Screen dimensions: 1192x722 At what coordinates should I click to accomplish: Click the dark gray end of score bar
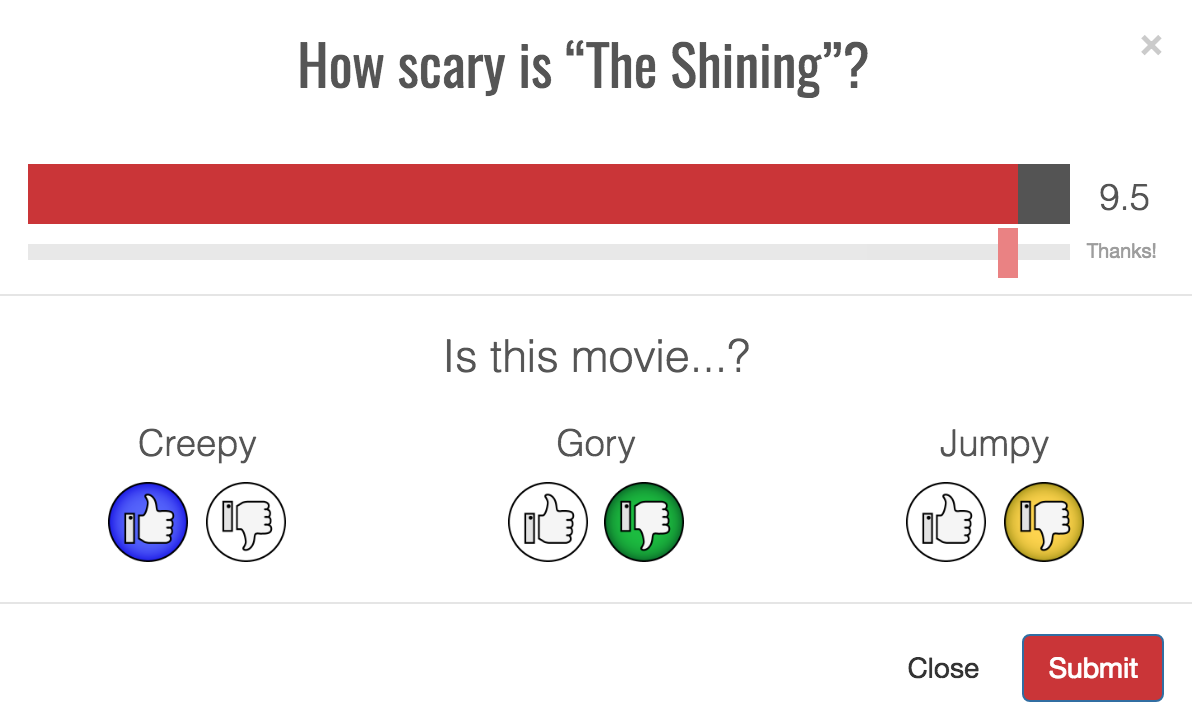(1044, 194)
